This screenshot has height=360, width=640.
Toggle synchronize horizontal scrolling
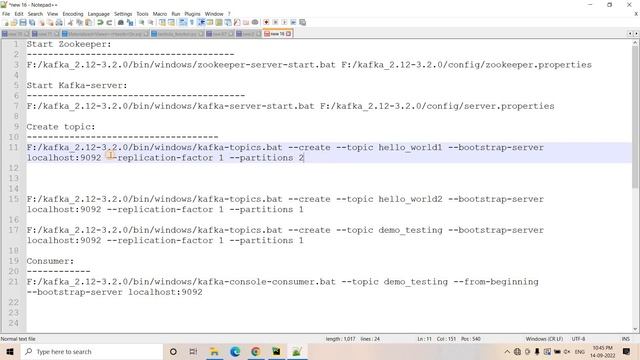171,22
